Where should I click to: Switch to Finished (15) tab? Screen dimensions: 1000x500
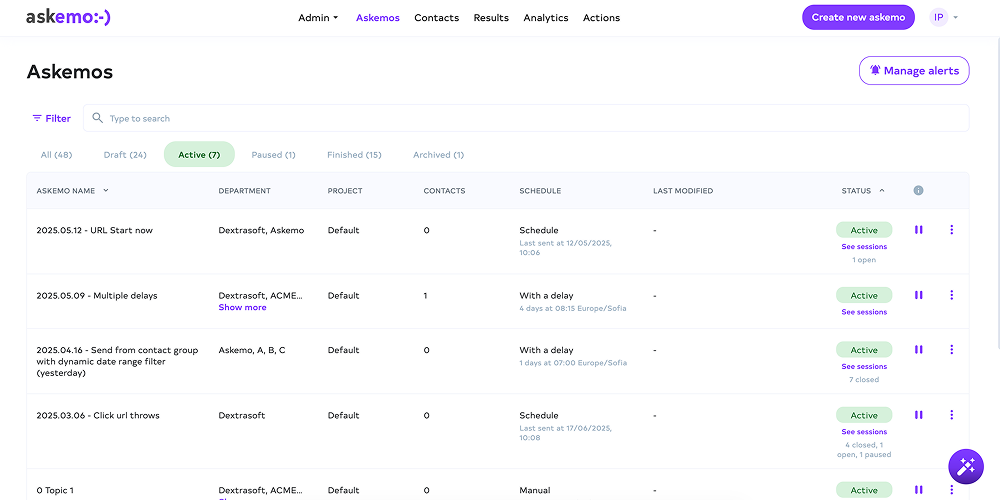pos(354,154)
